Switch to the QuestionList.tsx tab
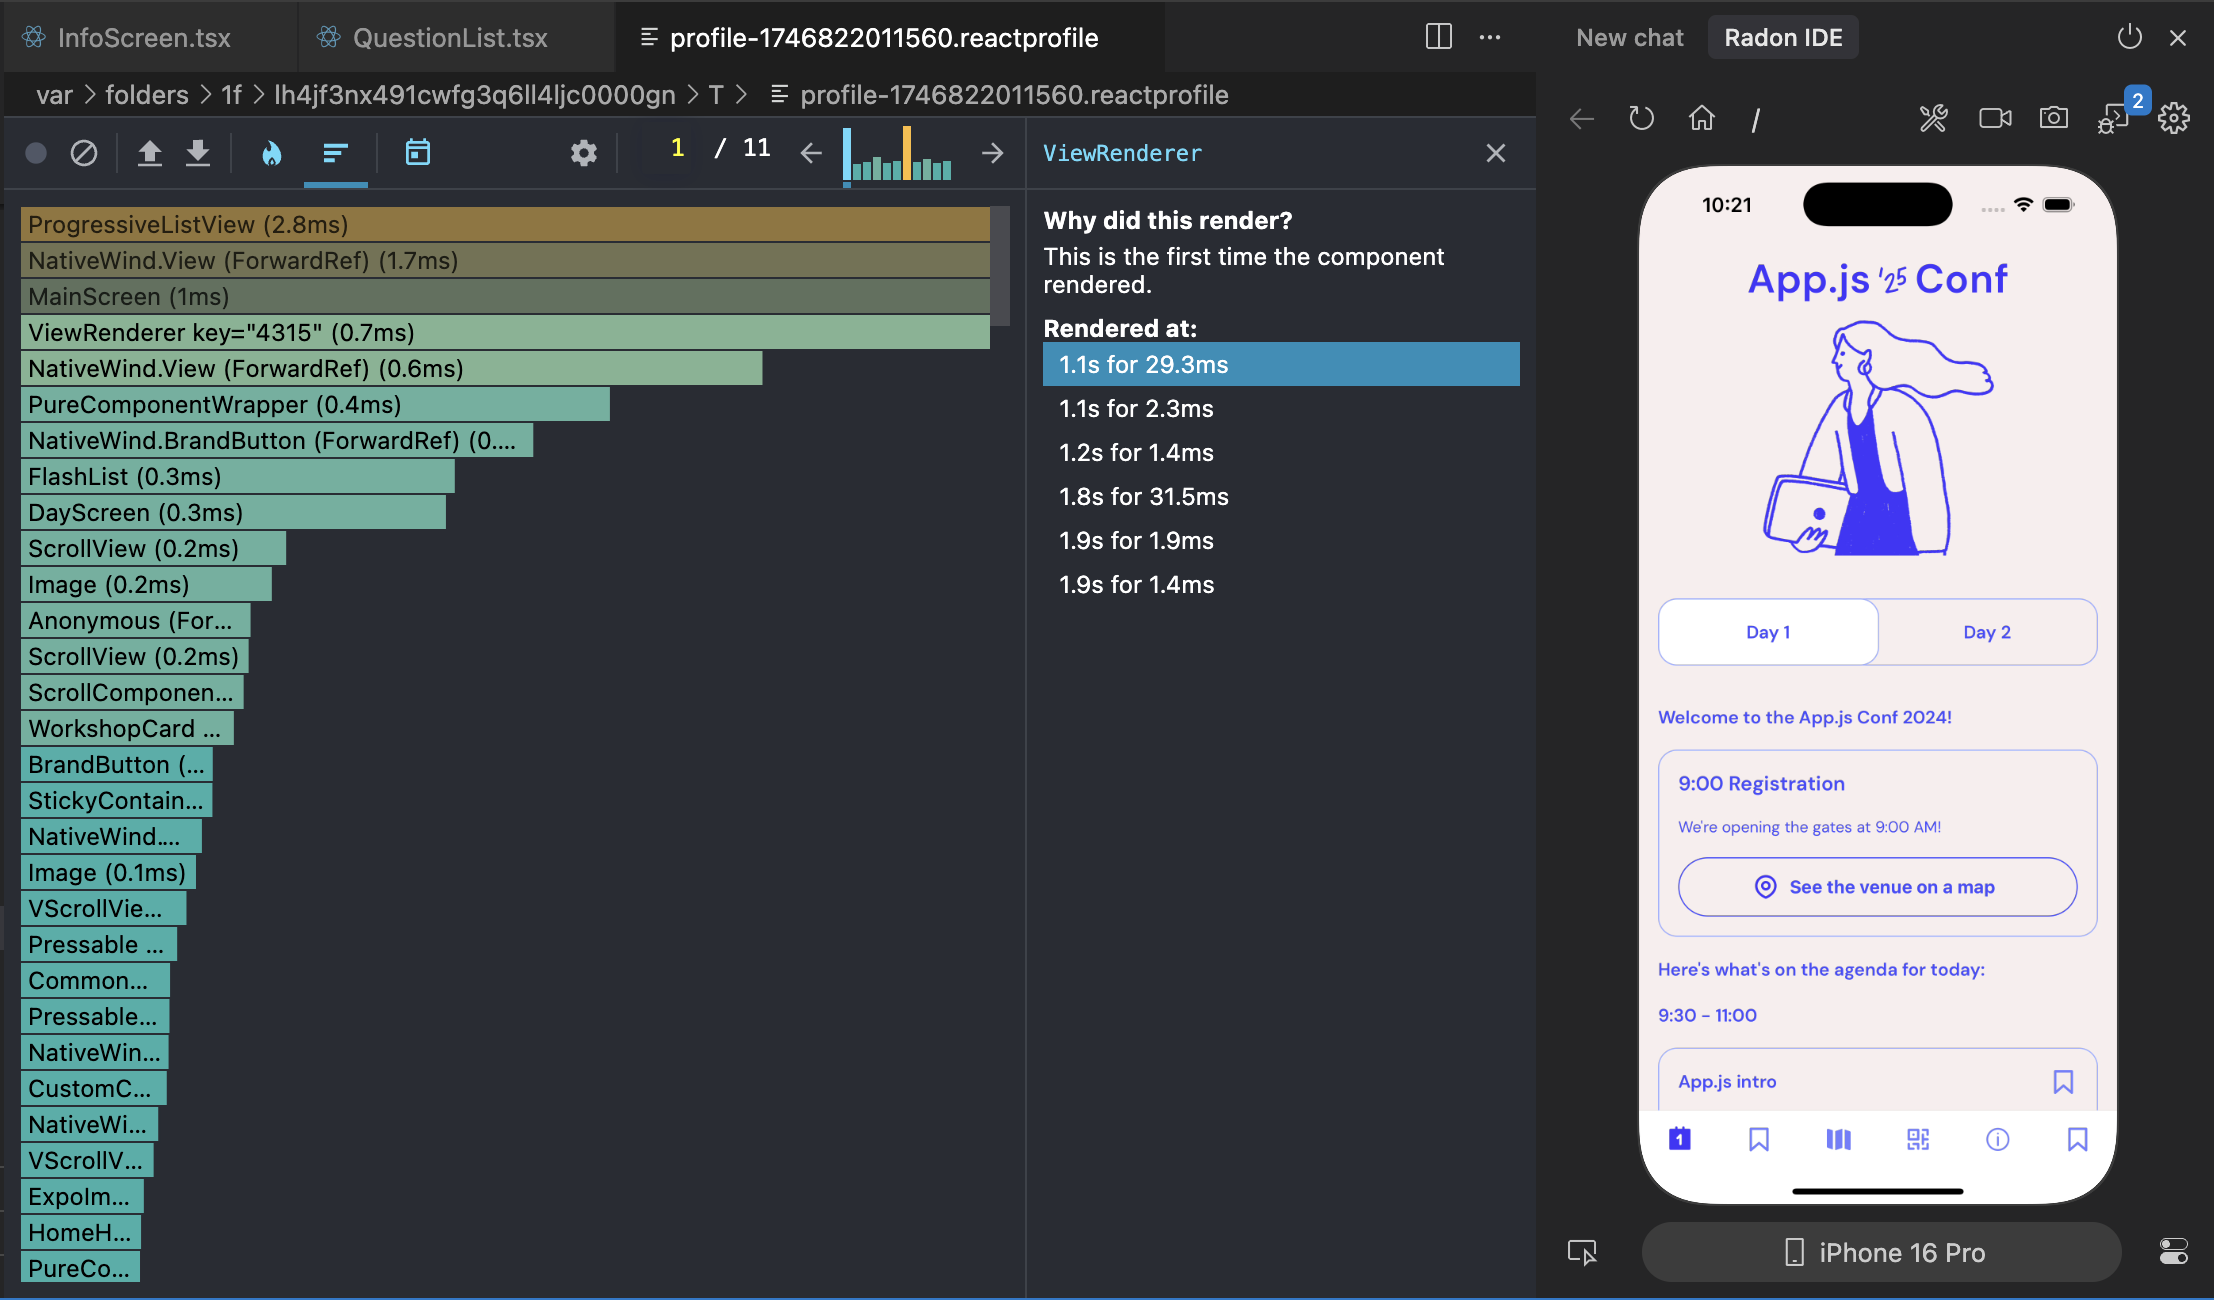The image size is (2214, 1300). [449, 38]
